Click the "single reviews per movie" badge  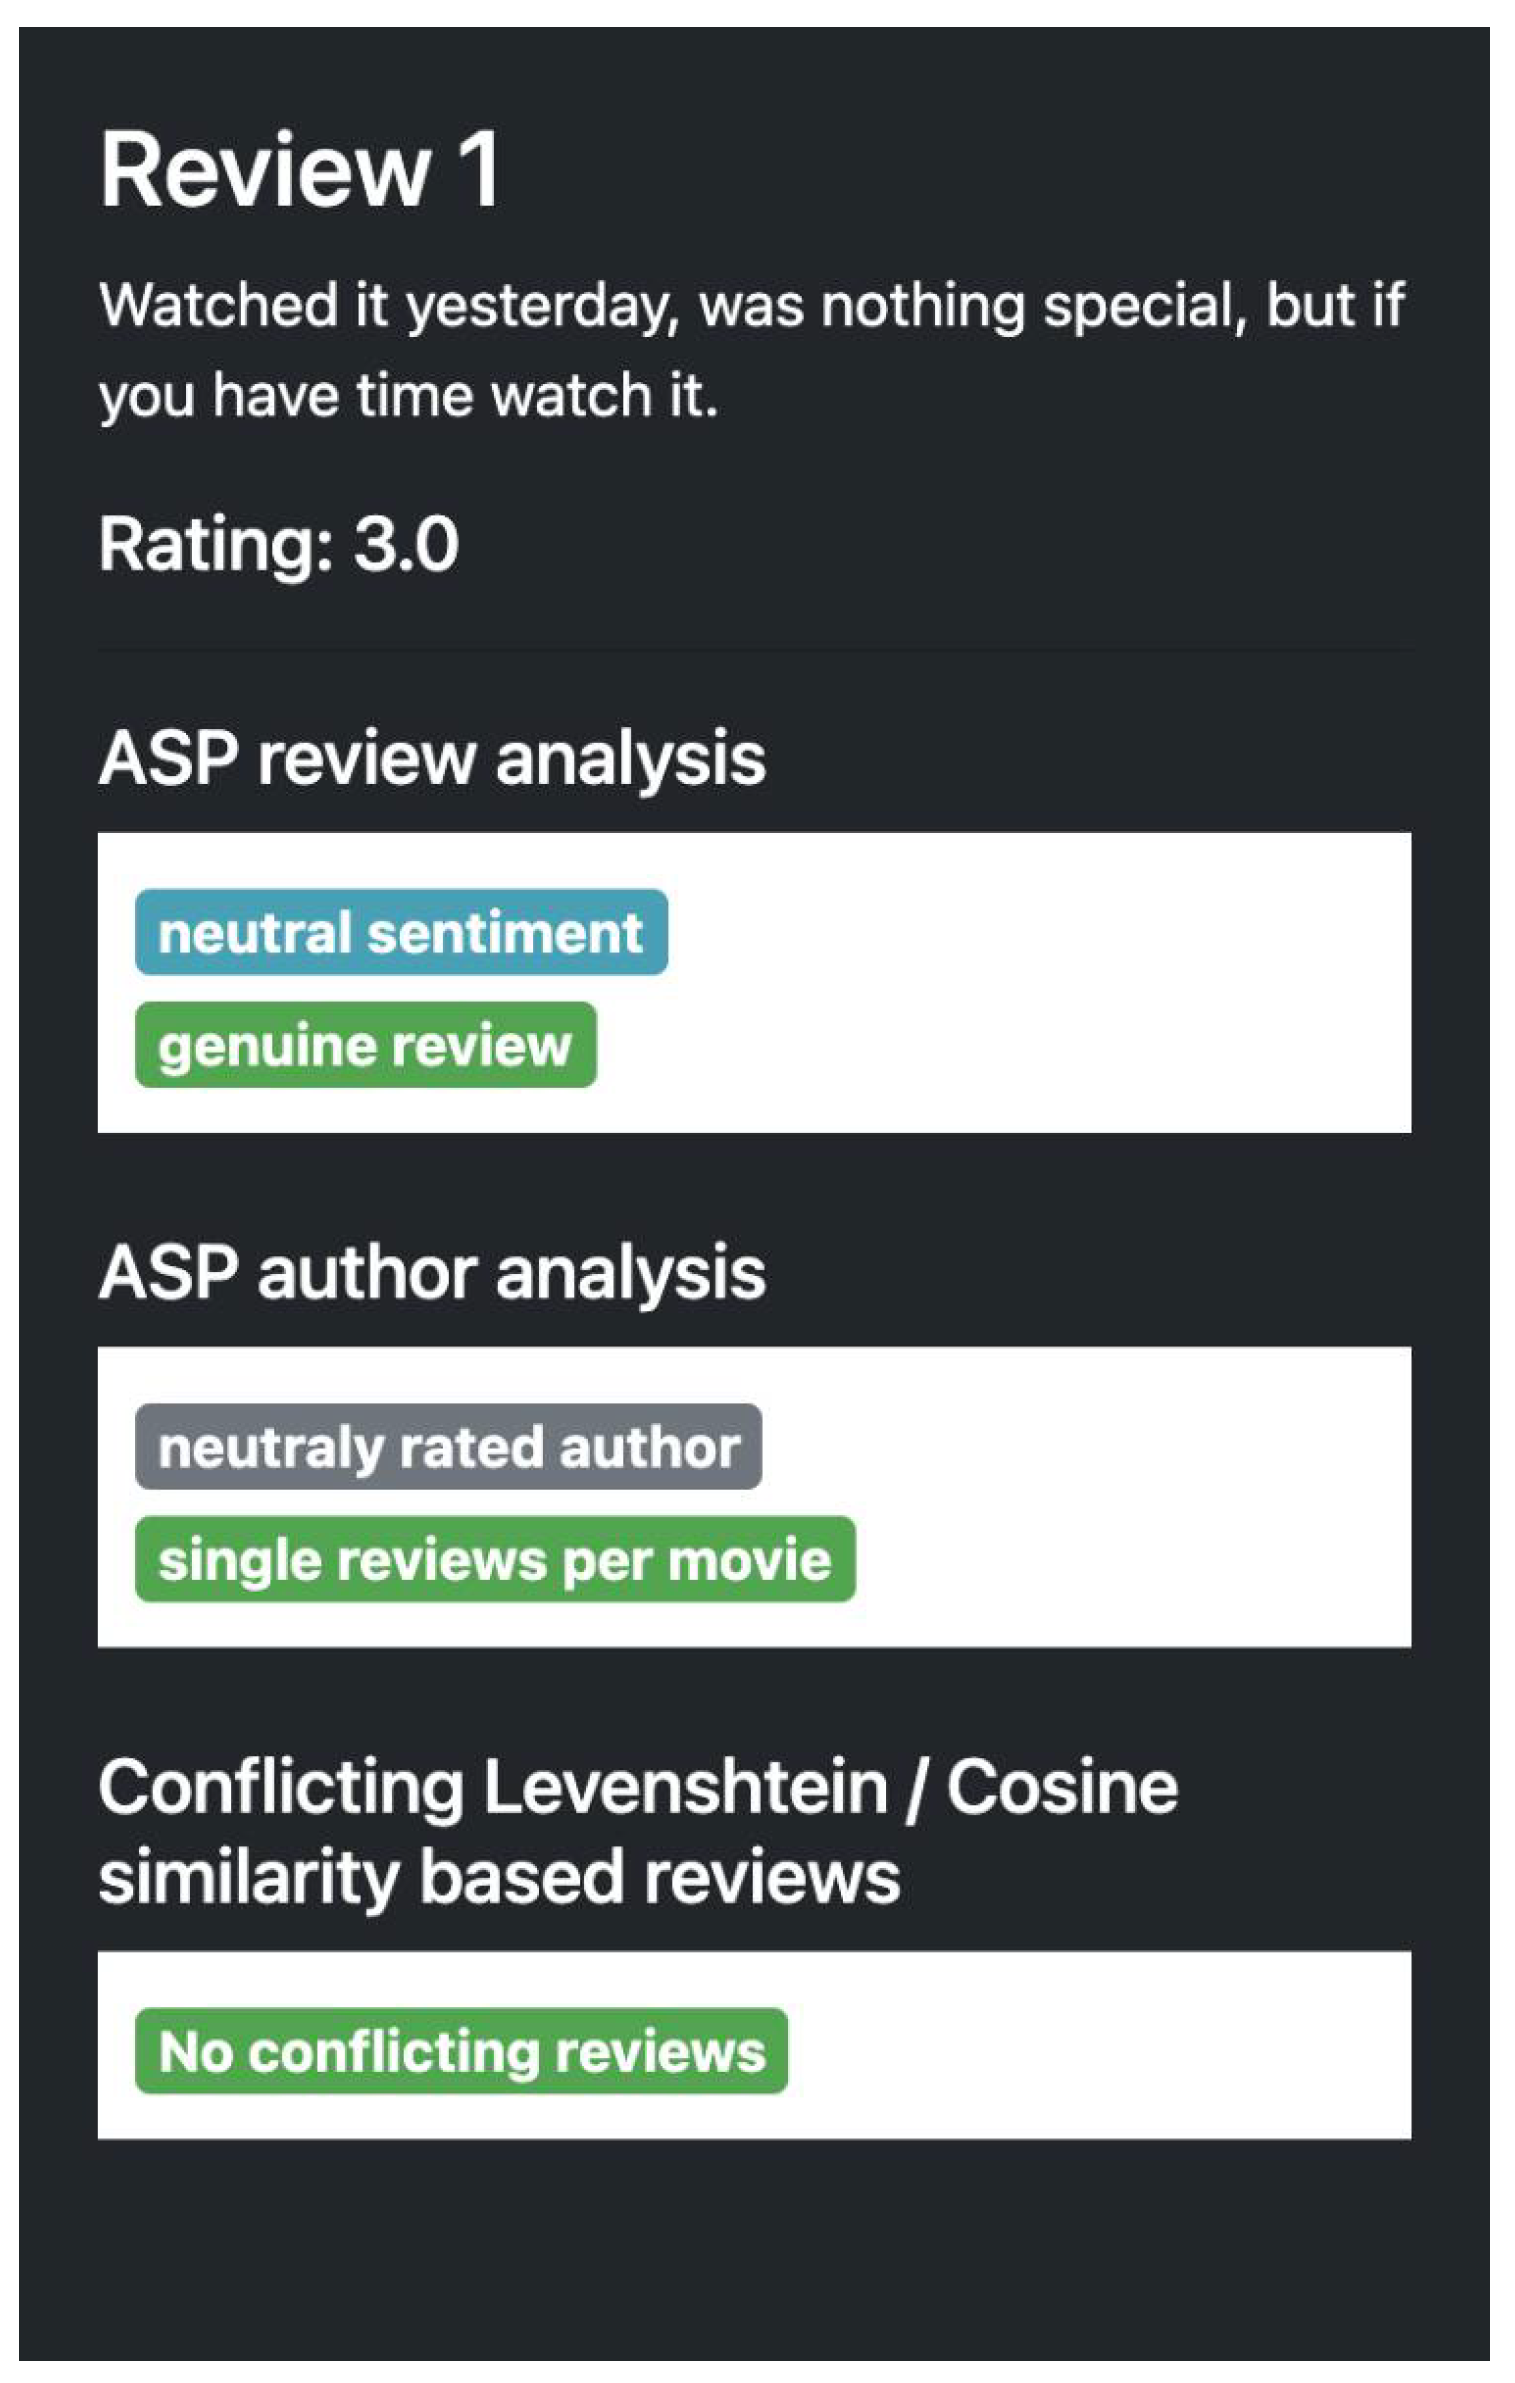[x=495, y=1560]
